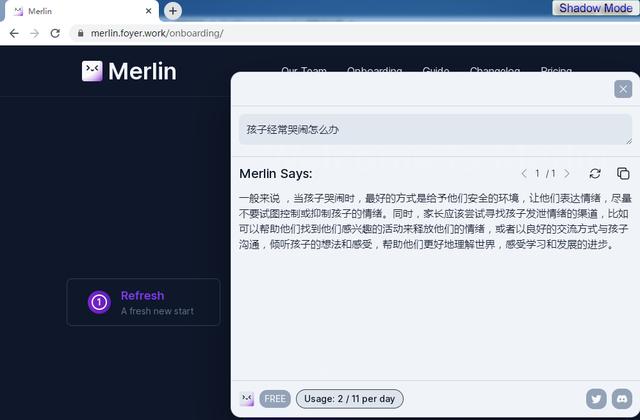The width and height of the screenshot is (640, 420).
Task: Click the FREE plan badge
Action: pyautogui.click(x=275, y=399)
